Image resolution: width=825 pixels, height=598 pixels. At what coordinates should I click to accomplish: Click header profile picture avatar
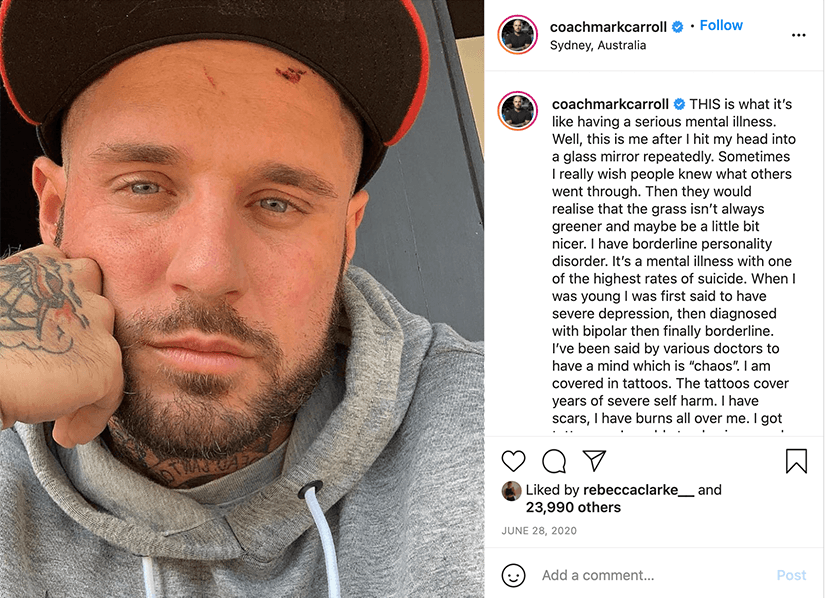click(518, 35)
